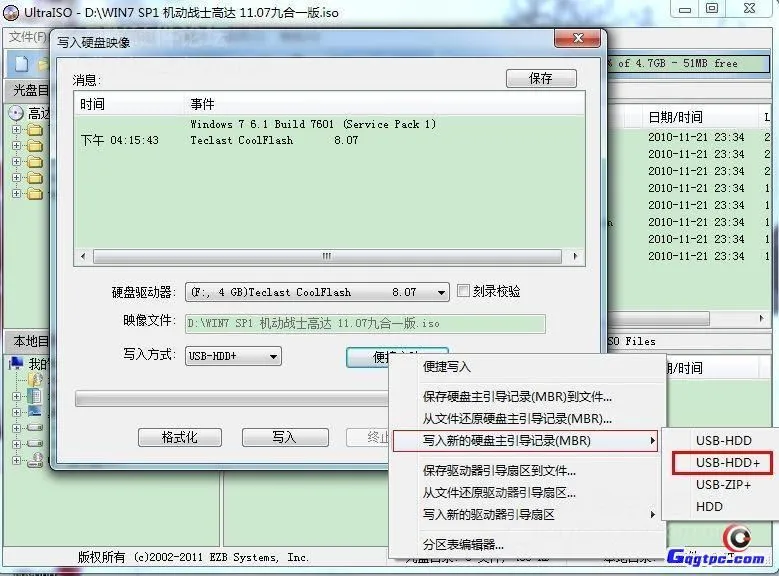The width and height of the screenshot is (779, 576).
Task: Click the disc icon in directory tree
Action: [16, 113]
